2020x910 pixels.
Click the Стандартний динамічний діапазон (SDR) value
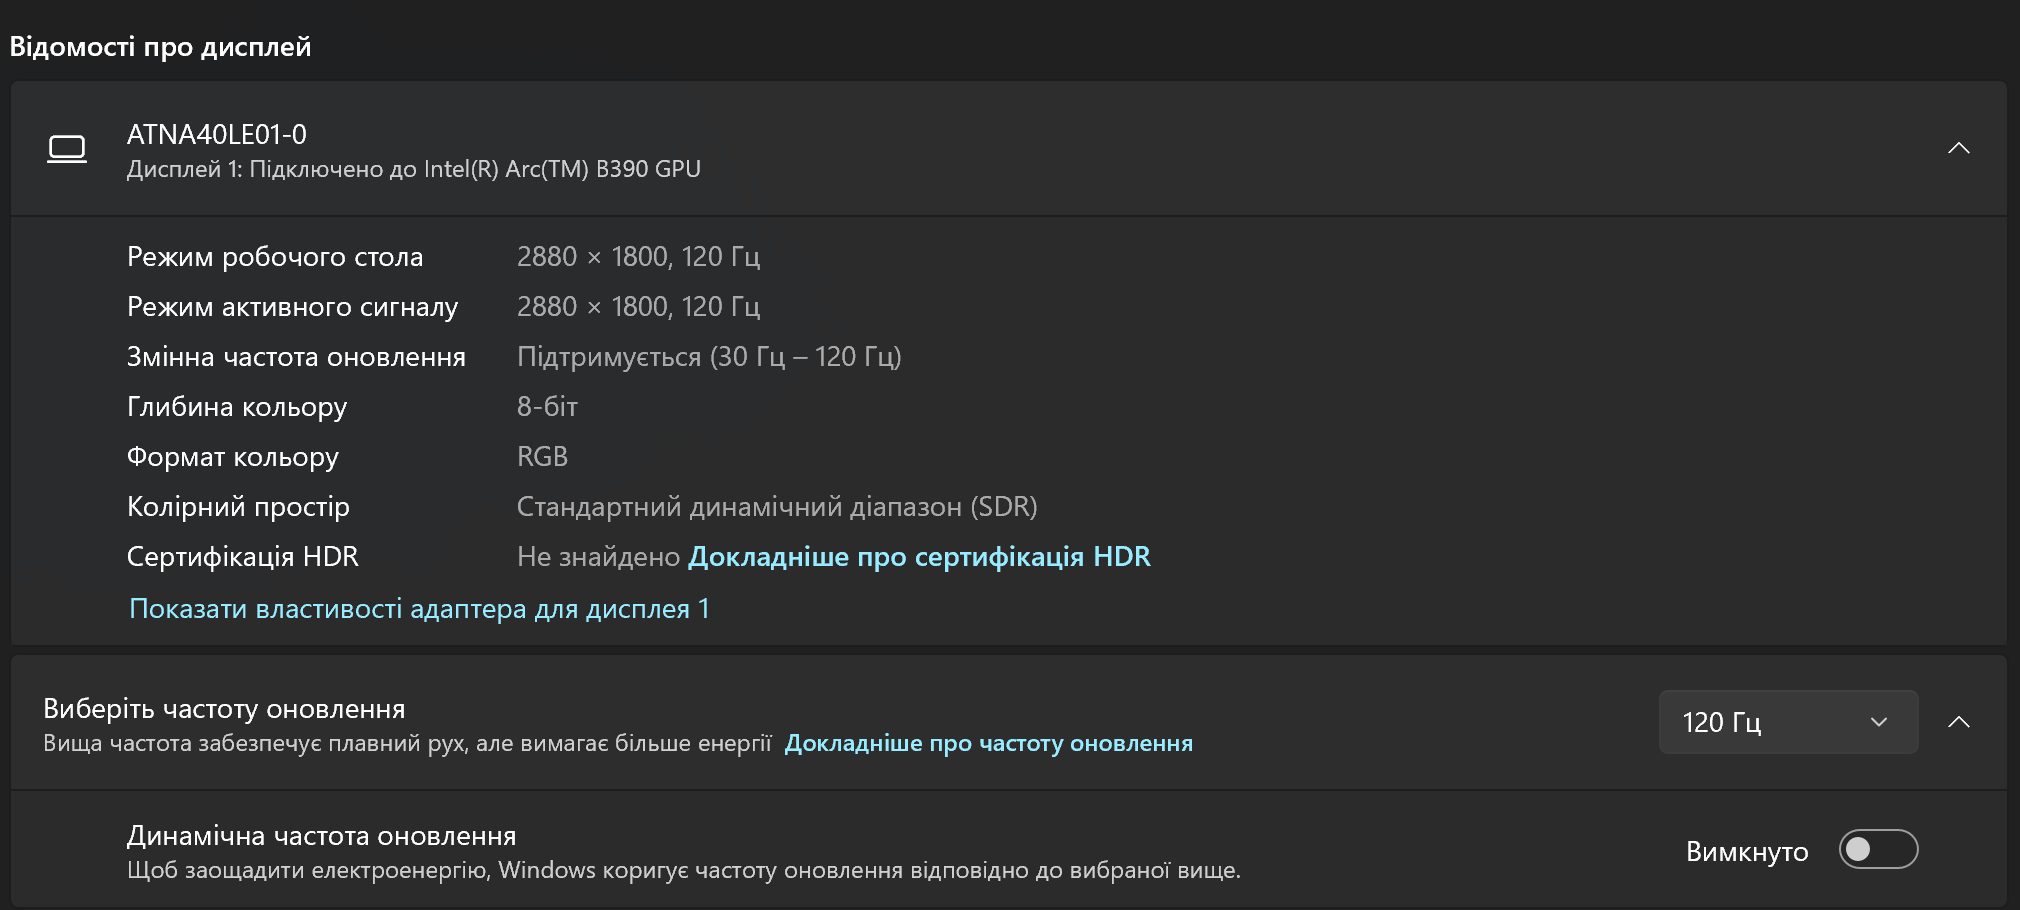(777, 507)
